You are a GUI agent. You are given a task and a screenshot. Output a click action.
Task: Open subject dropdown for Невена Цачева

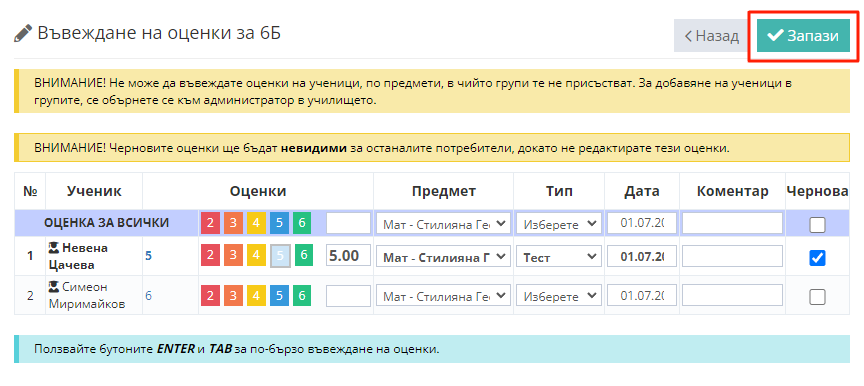(444, 257)
